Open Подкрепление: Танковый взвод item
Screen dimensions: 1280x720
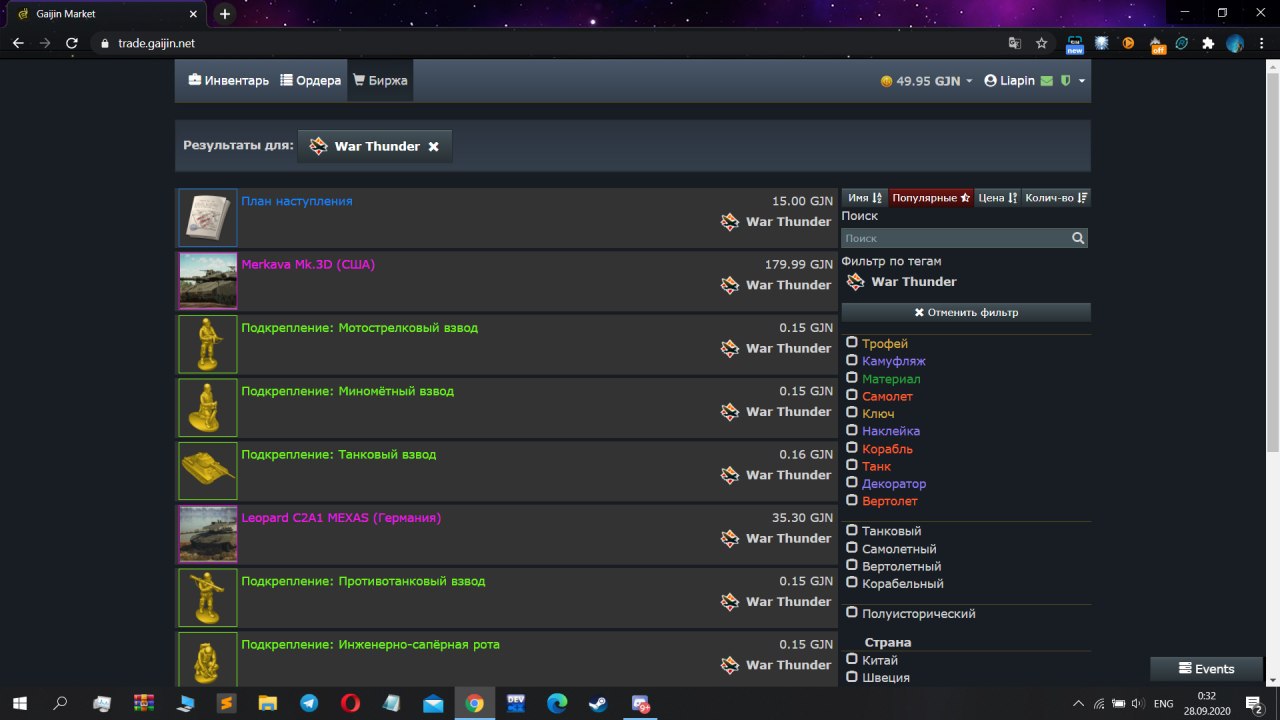(339, 454)
